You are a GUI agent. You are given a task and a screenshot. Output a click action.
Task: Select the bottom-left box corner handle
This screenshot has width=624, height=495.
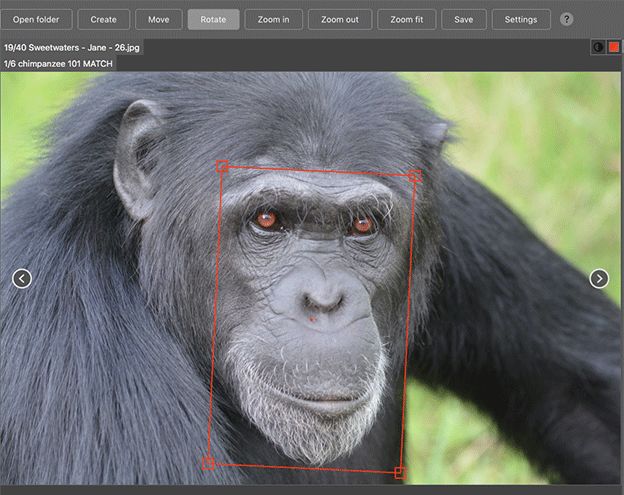click(208, 463)
